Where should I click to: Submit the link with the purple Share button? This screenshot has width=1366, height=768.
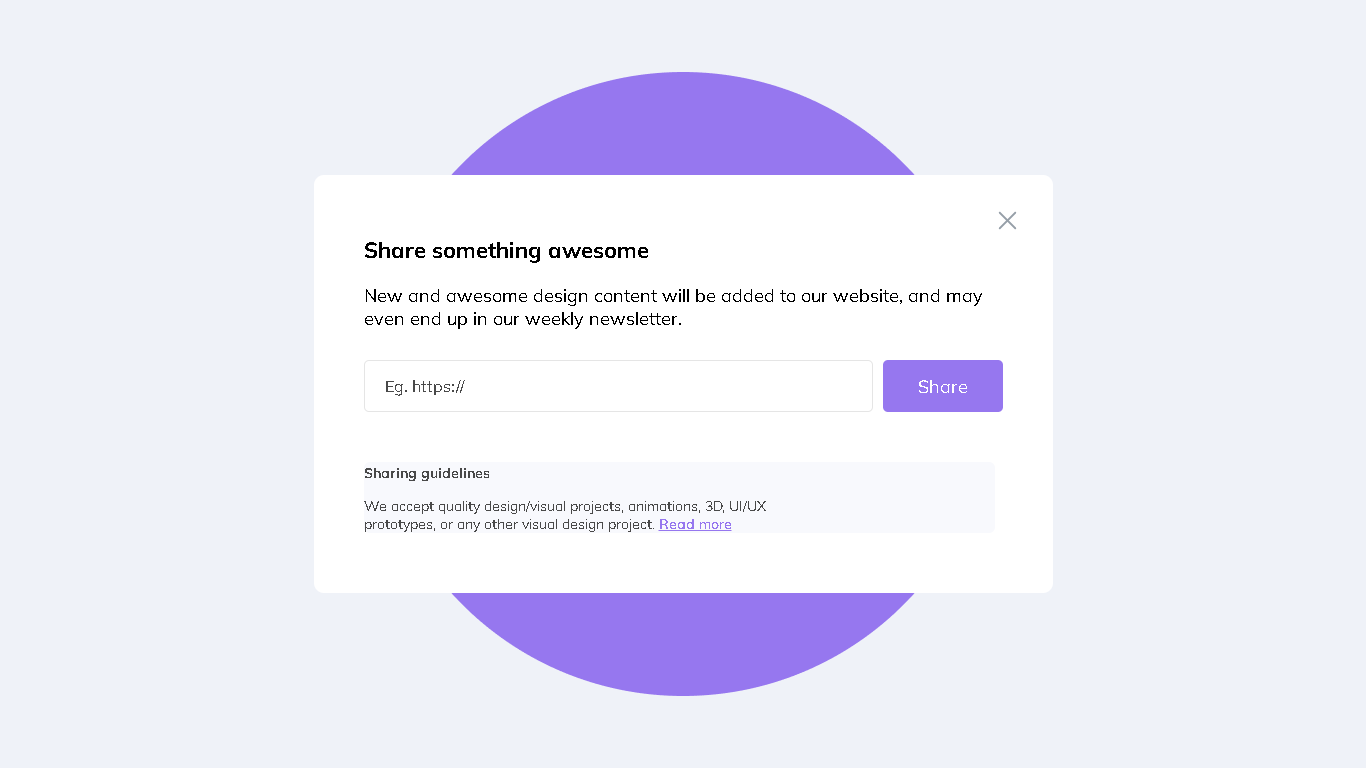942,386
